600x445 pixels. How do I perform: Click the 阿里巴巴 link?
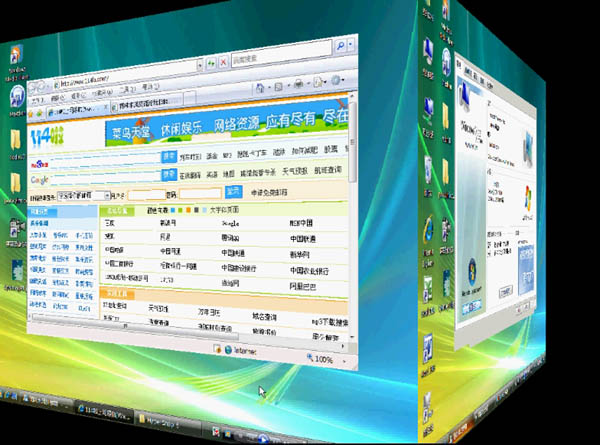pos(303,287)
